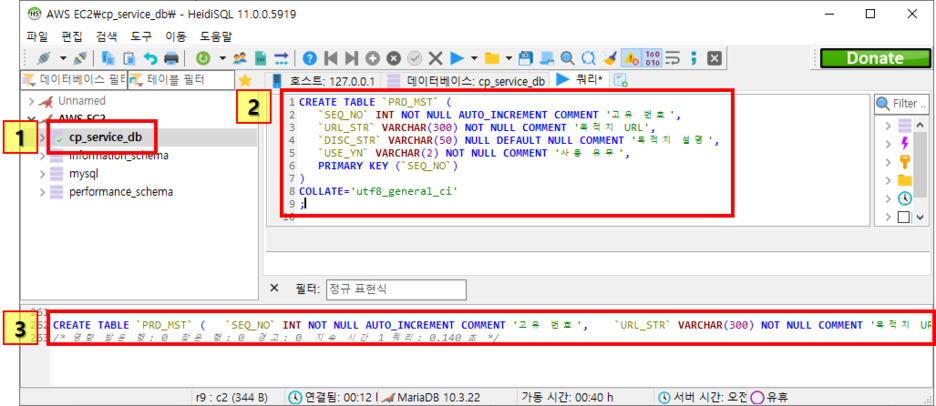Select the Unnamed session tree item
936x406 pixels.
82,101
